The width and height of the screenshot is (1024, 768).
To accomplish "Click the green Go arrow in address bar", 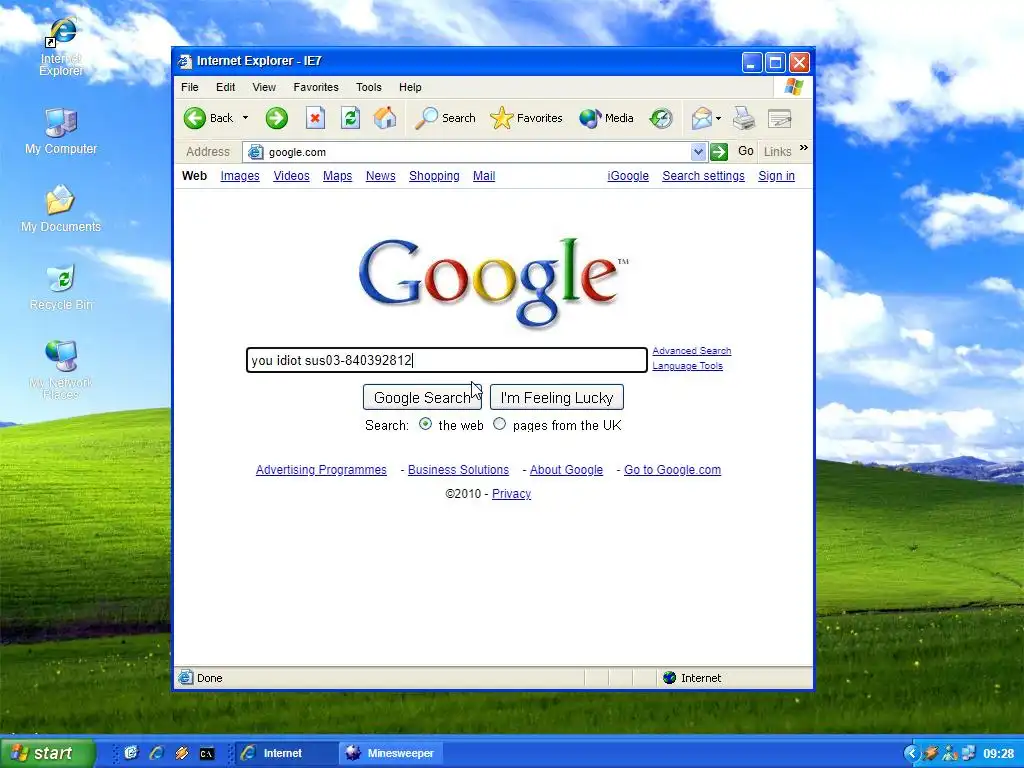I will coord(719,152).
